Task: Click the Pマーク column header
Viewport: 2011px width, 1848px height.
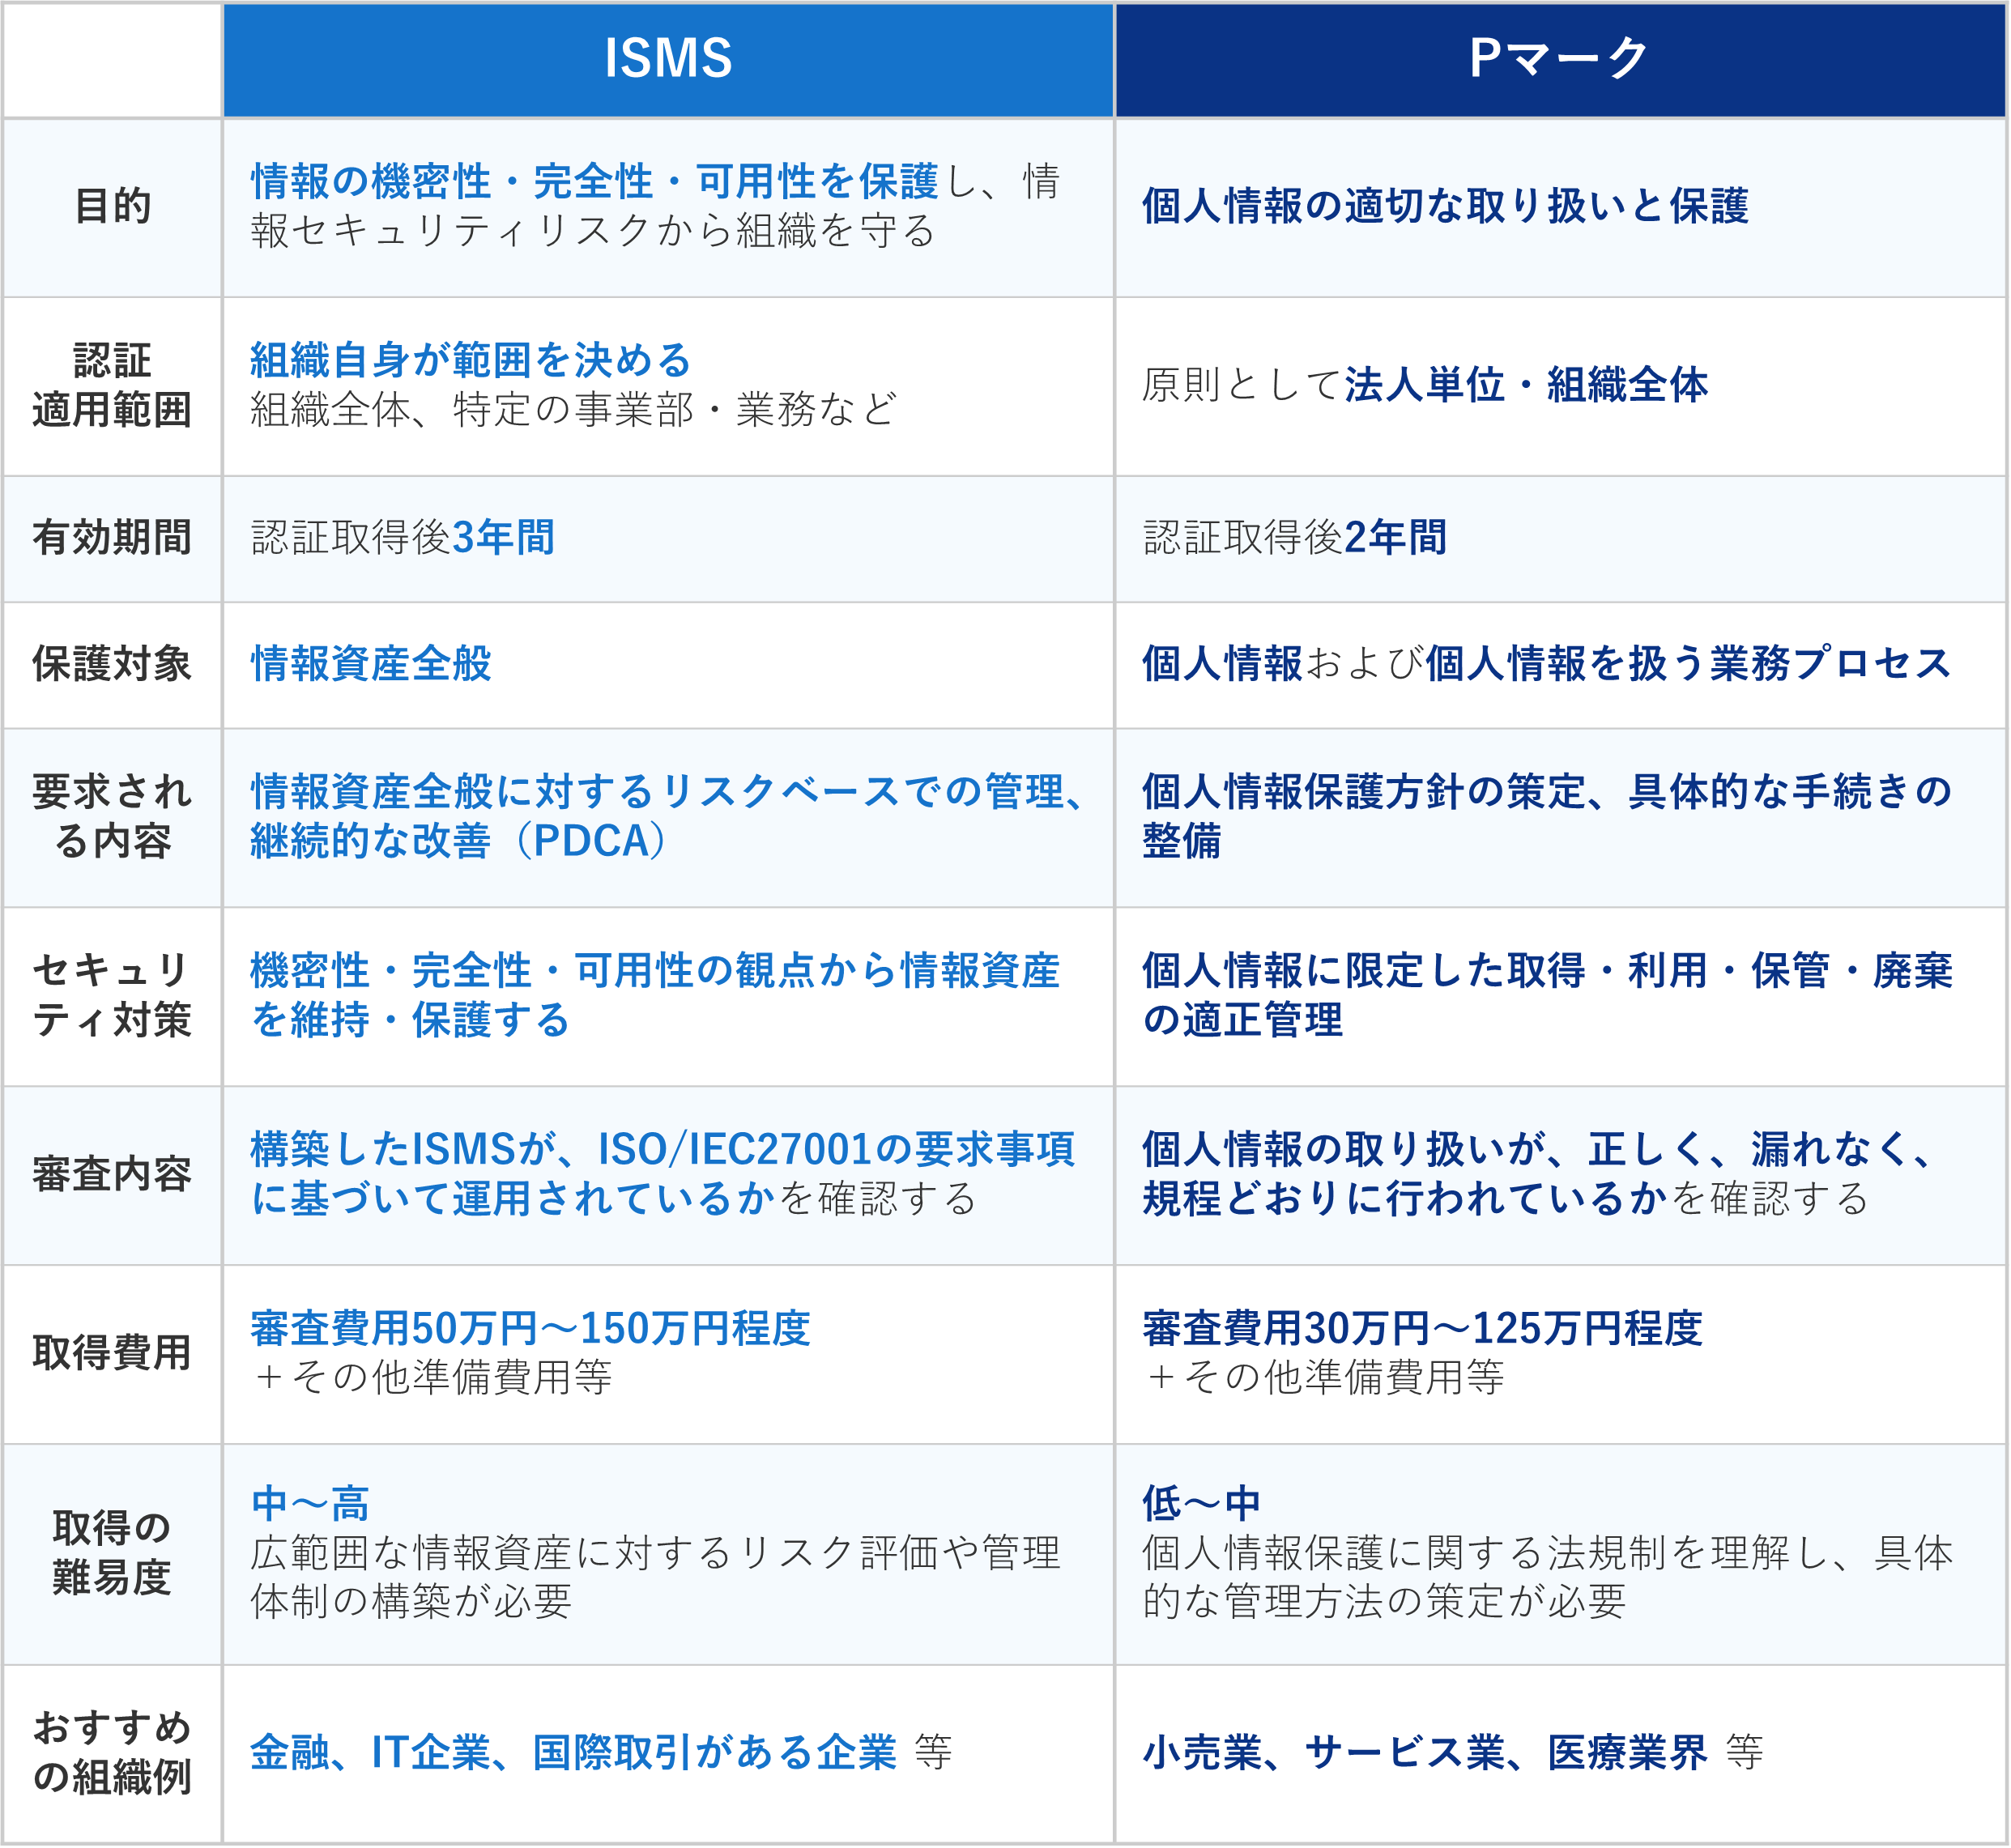Action: [x=1559, y=58]
